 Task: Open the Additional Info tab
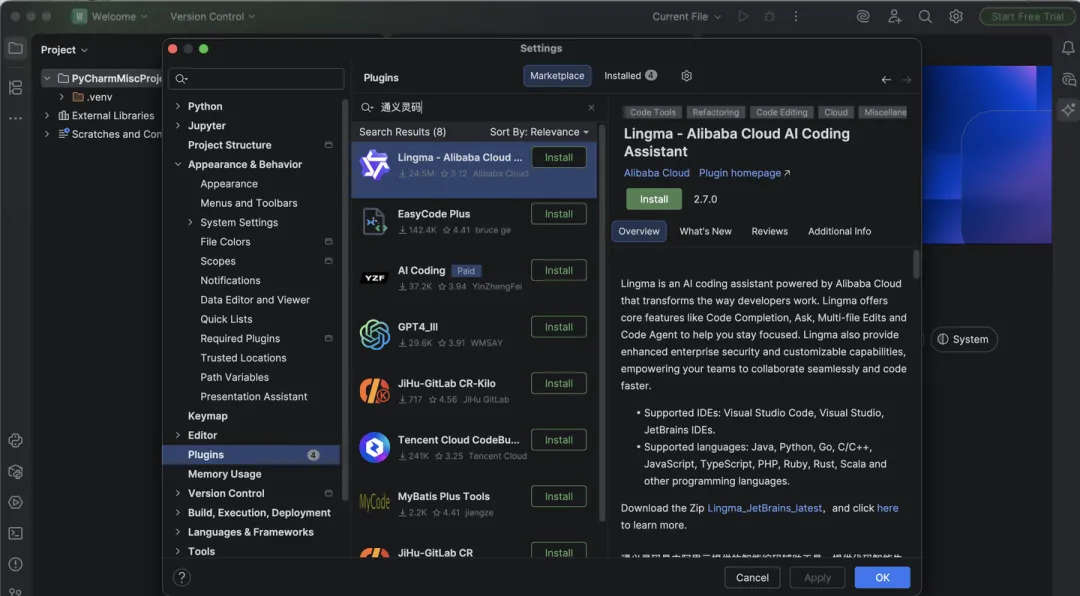click(x=839, y=231)
